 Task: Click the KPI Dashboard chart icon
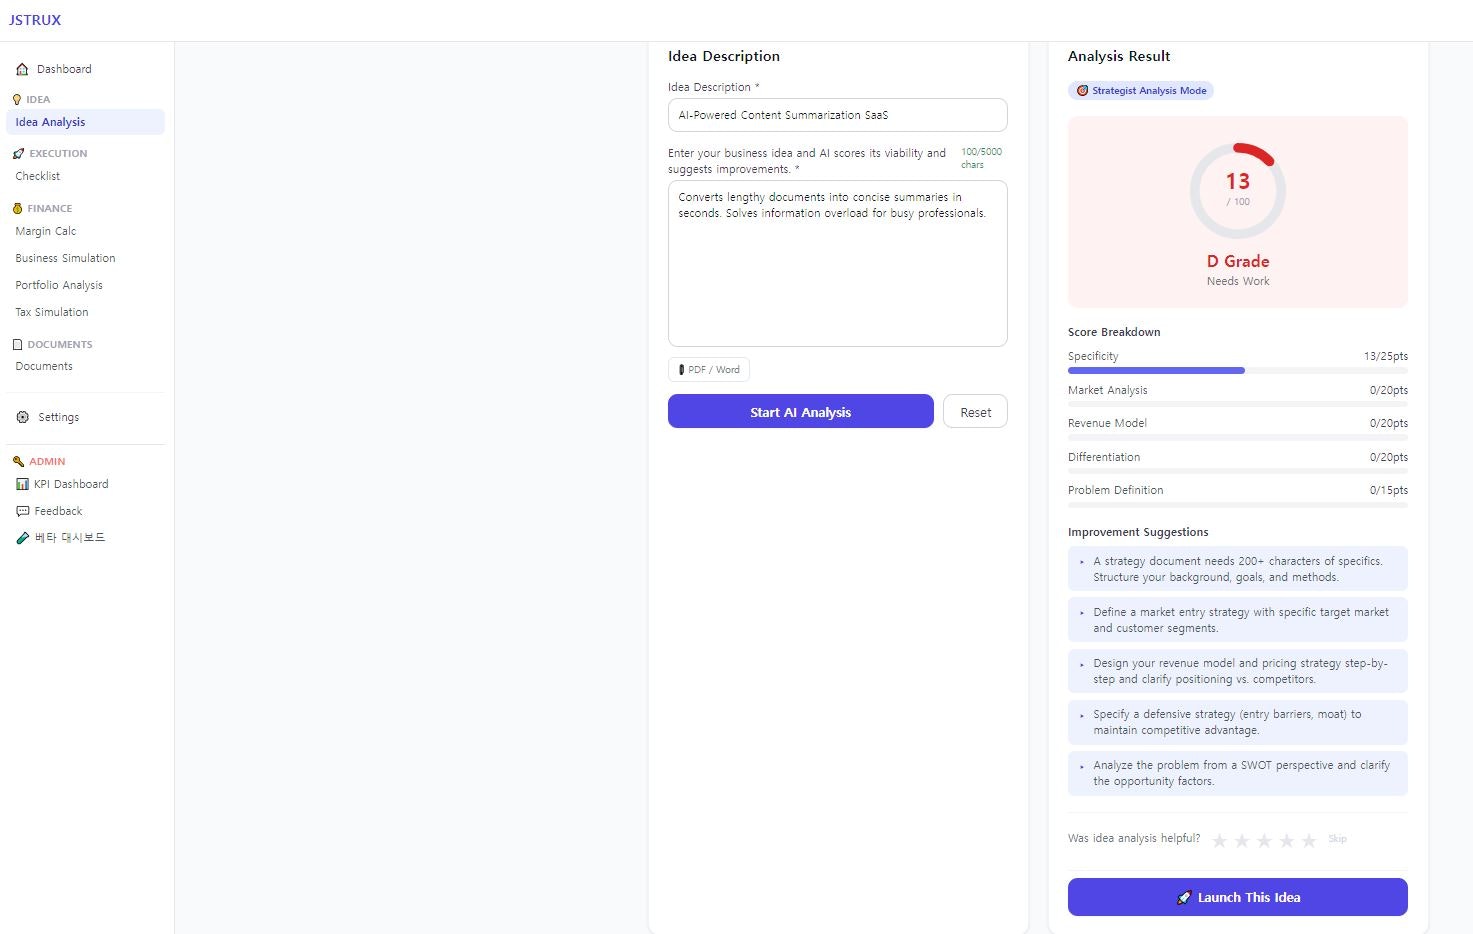click(23, 484)
